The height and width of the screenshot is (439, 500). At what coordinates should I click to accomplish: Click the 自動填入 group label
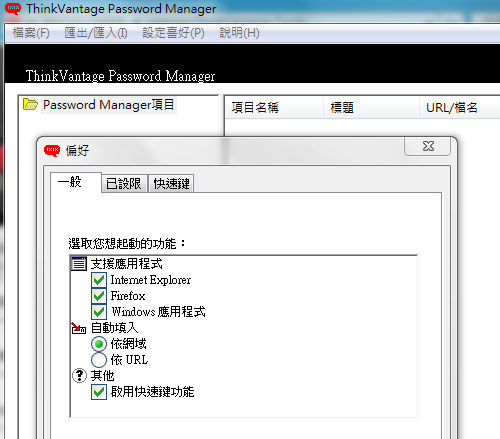coord(115,328)
